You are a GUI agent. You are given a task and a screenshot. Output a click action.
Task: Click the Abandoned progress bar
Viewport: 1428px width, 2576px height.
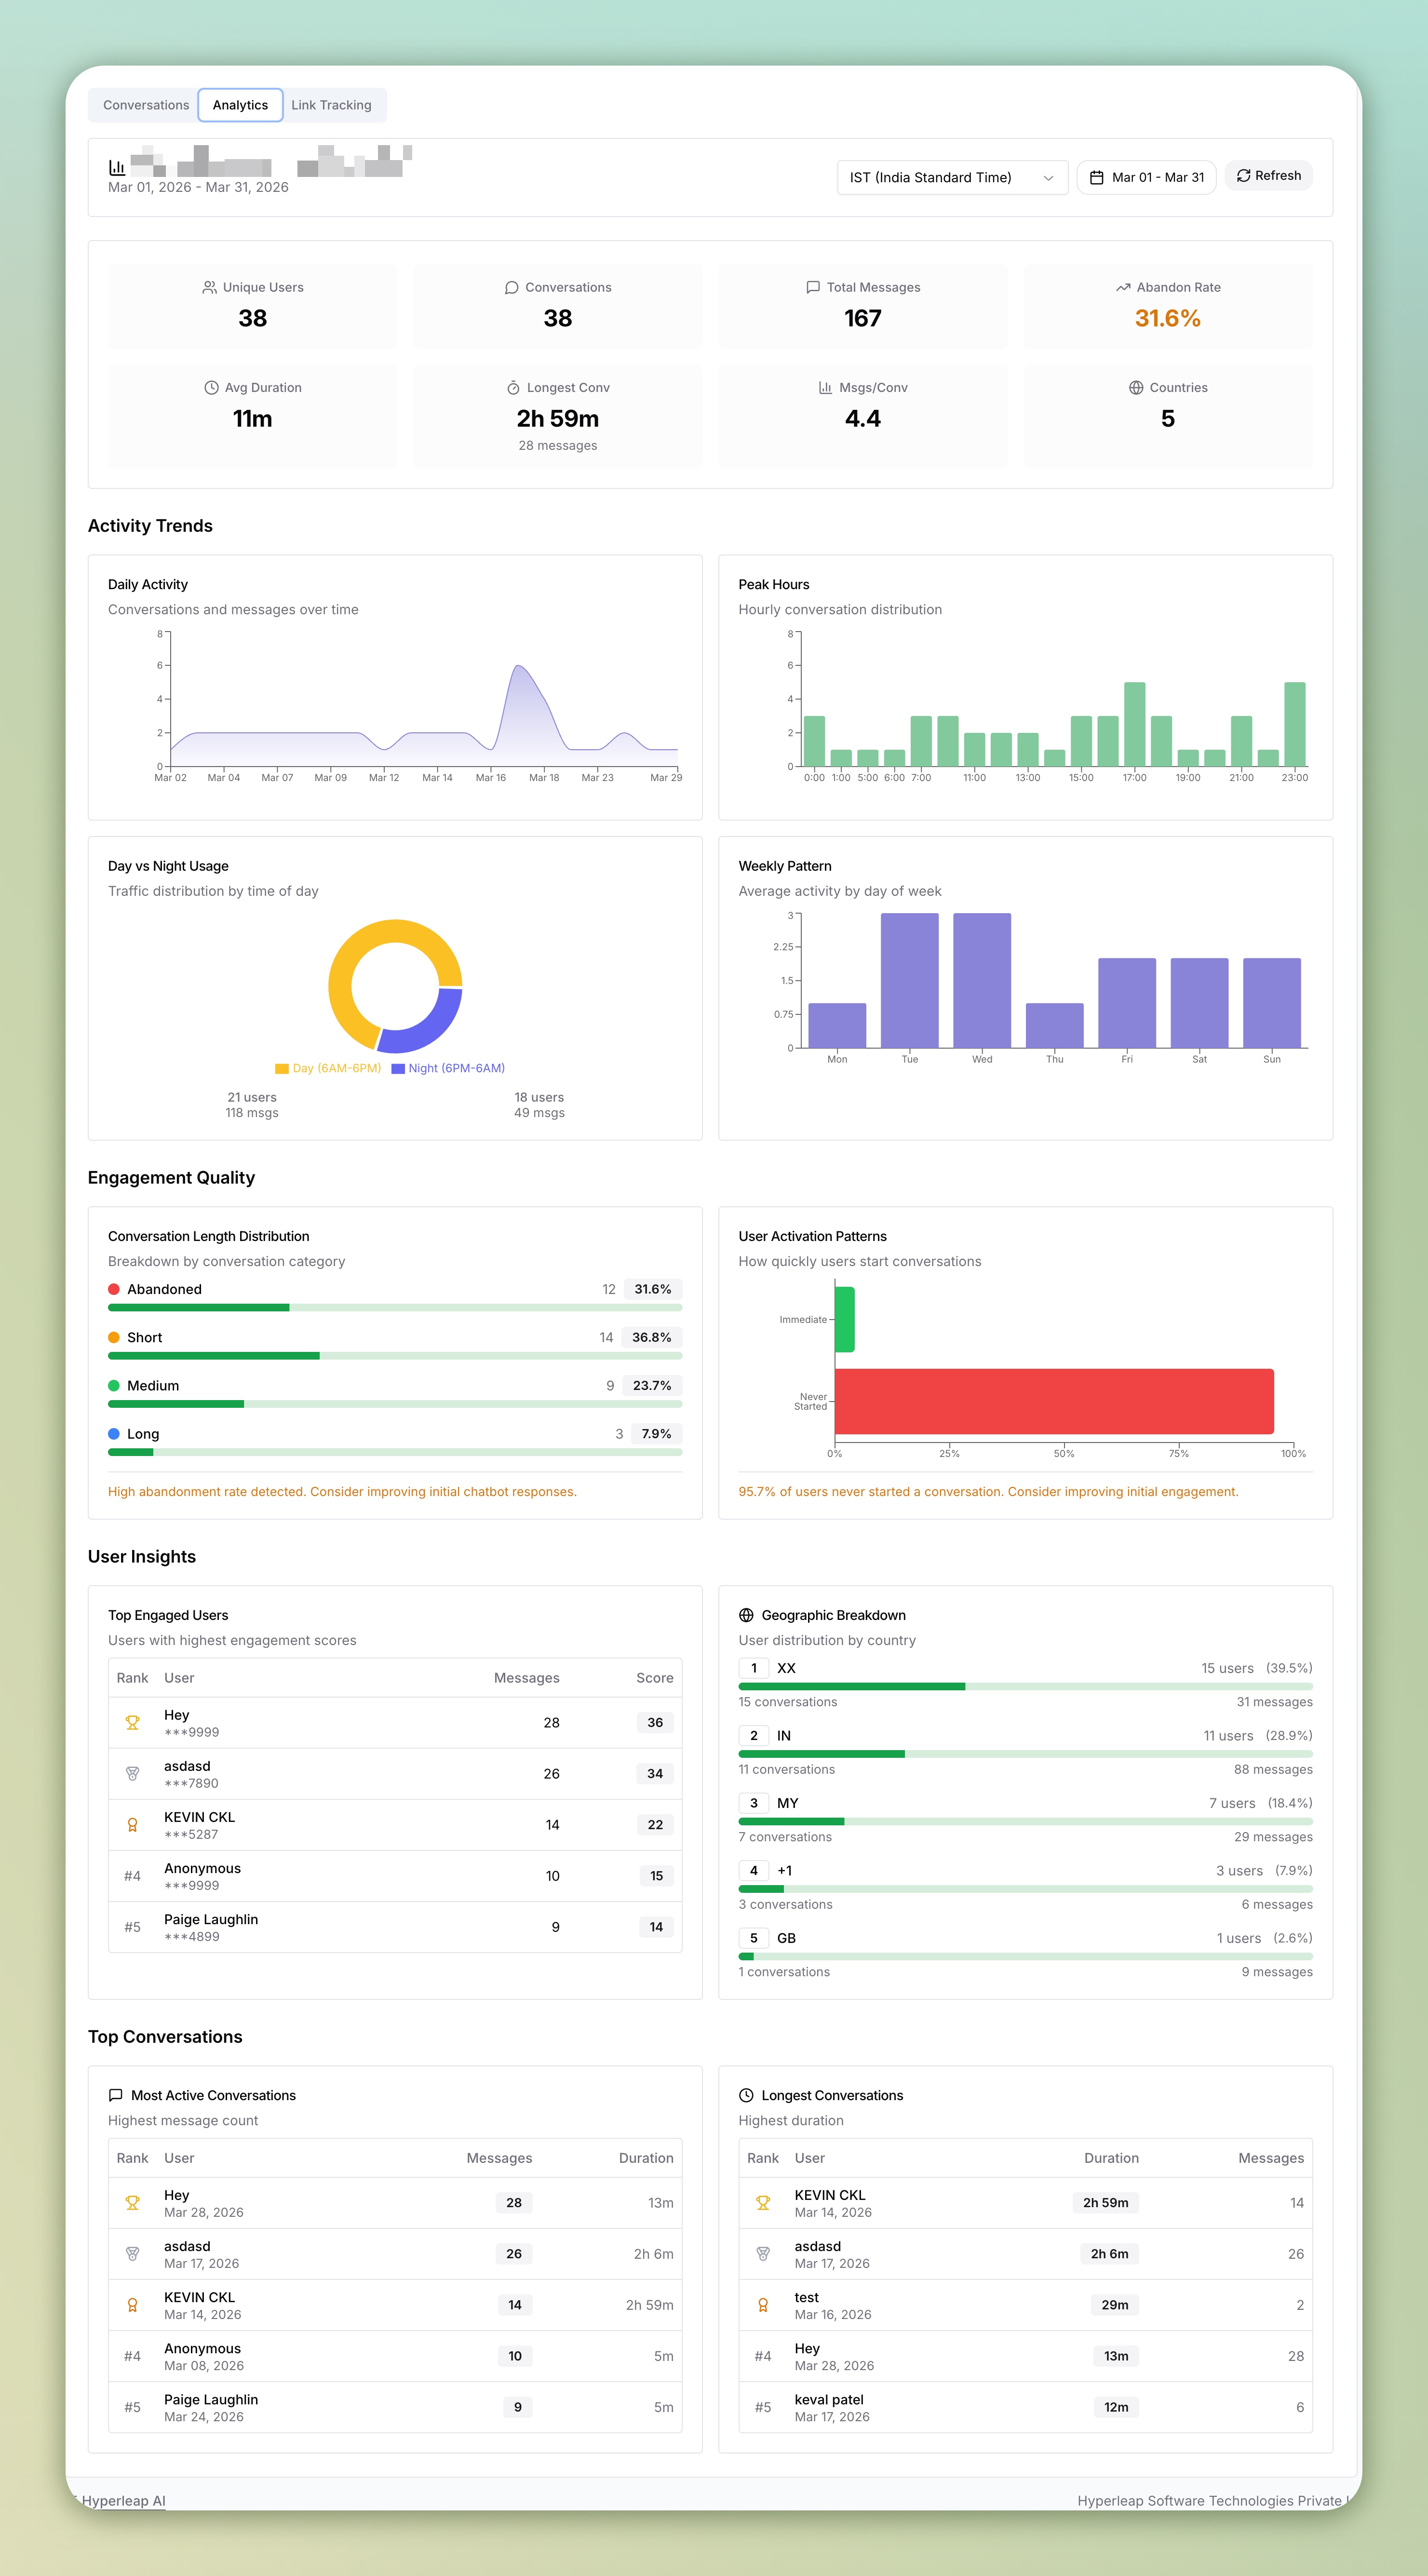coord(395,1308)
